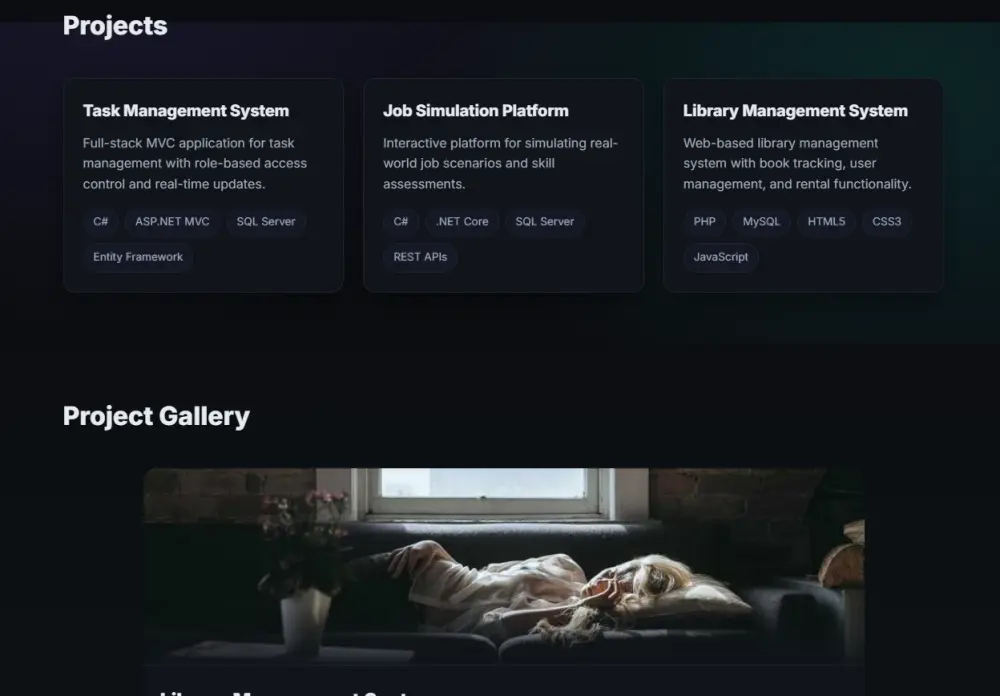Open the Task Management System project card
Screen dimensions: 1000x696
(x=204, y=185)
